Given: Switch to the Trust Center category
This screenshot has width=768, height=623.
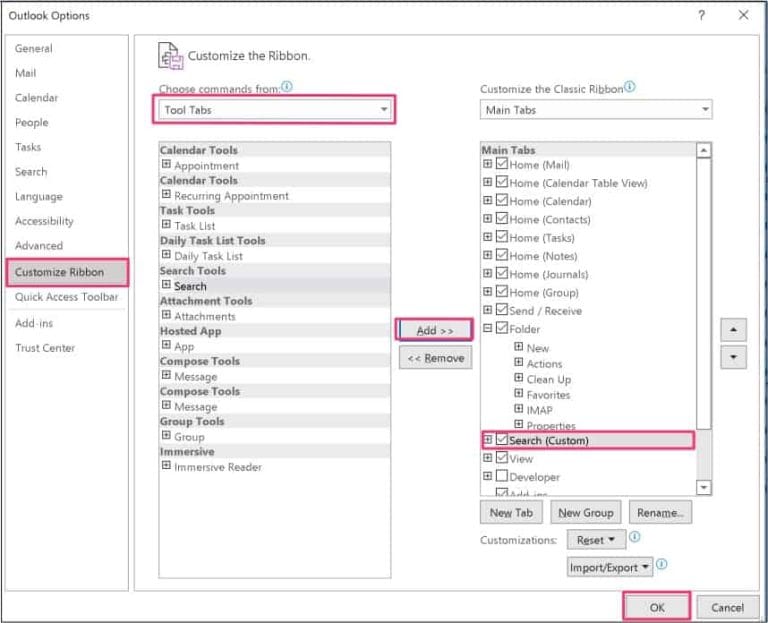Looking at the screenshot, I should [45, 348].
